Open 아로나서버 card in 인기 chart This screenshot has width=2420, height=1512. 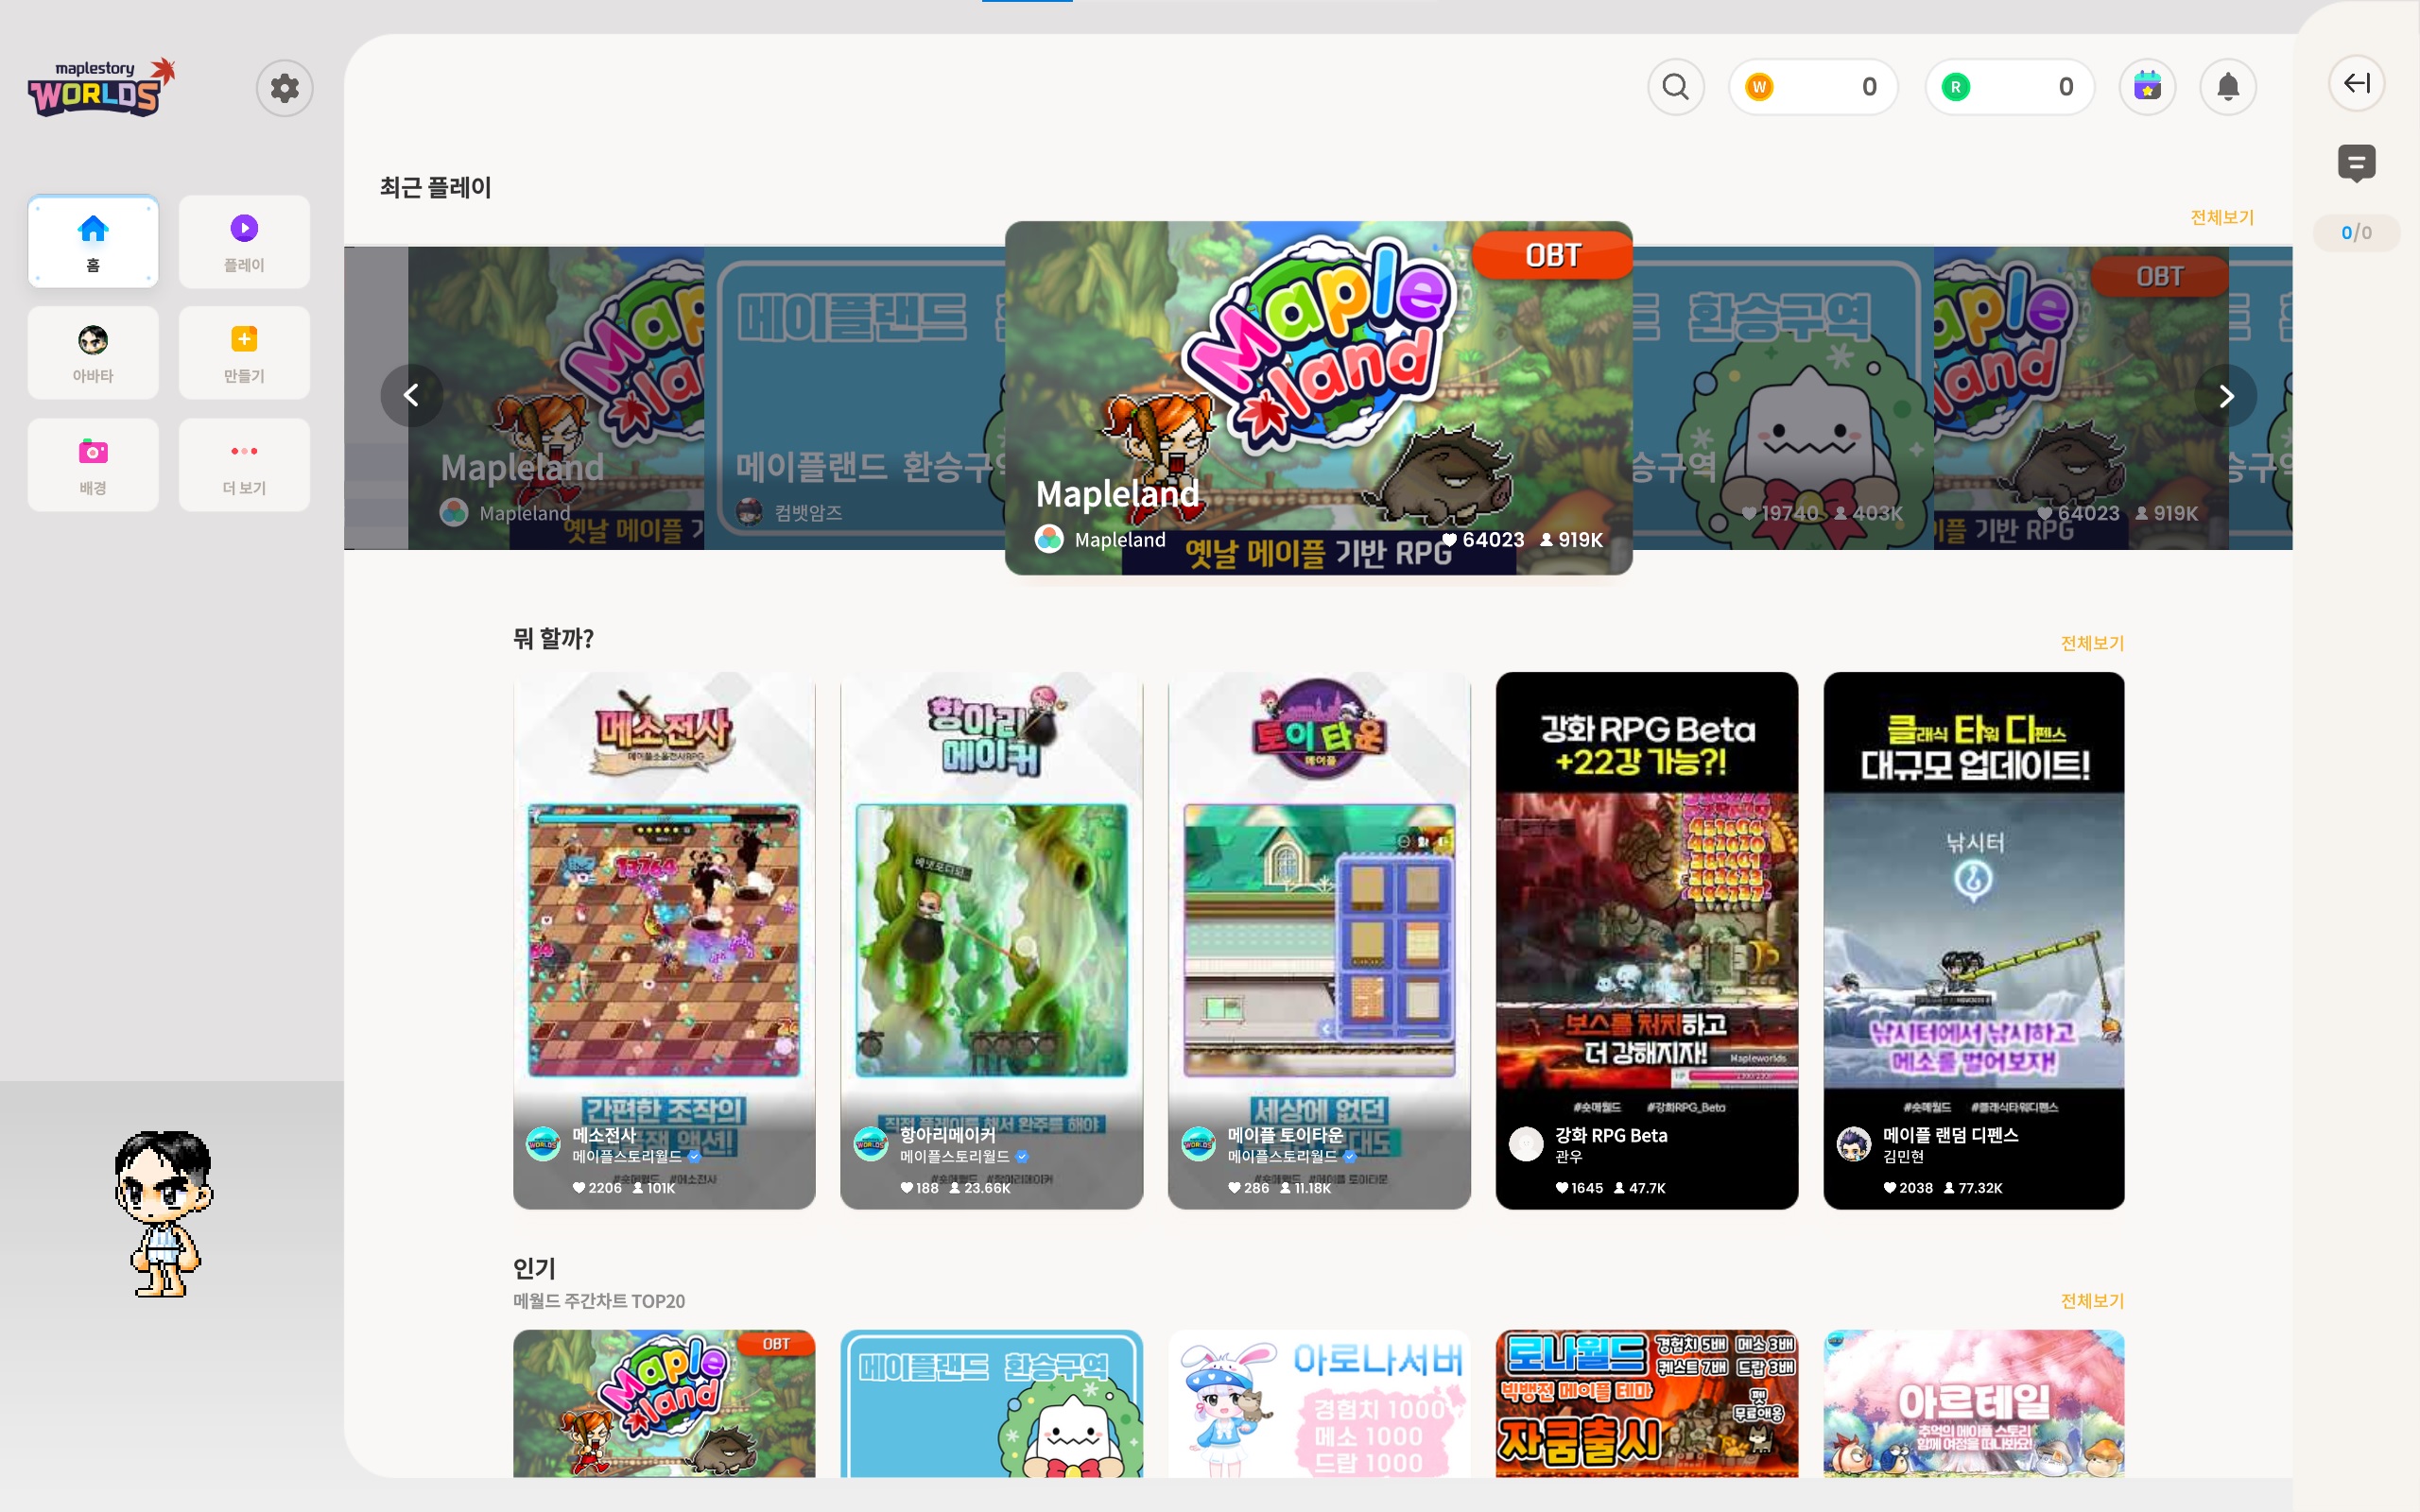pyautogui.click(x=1319, y=1403)
